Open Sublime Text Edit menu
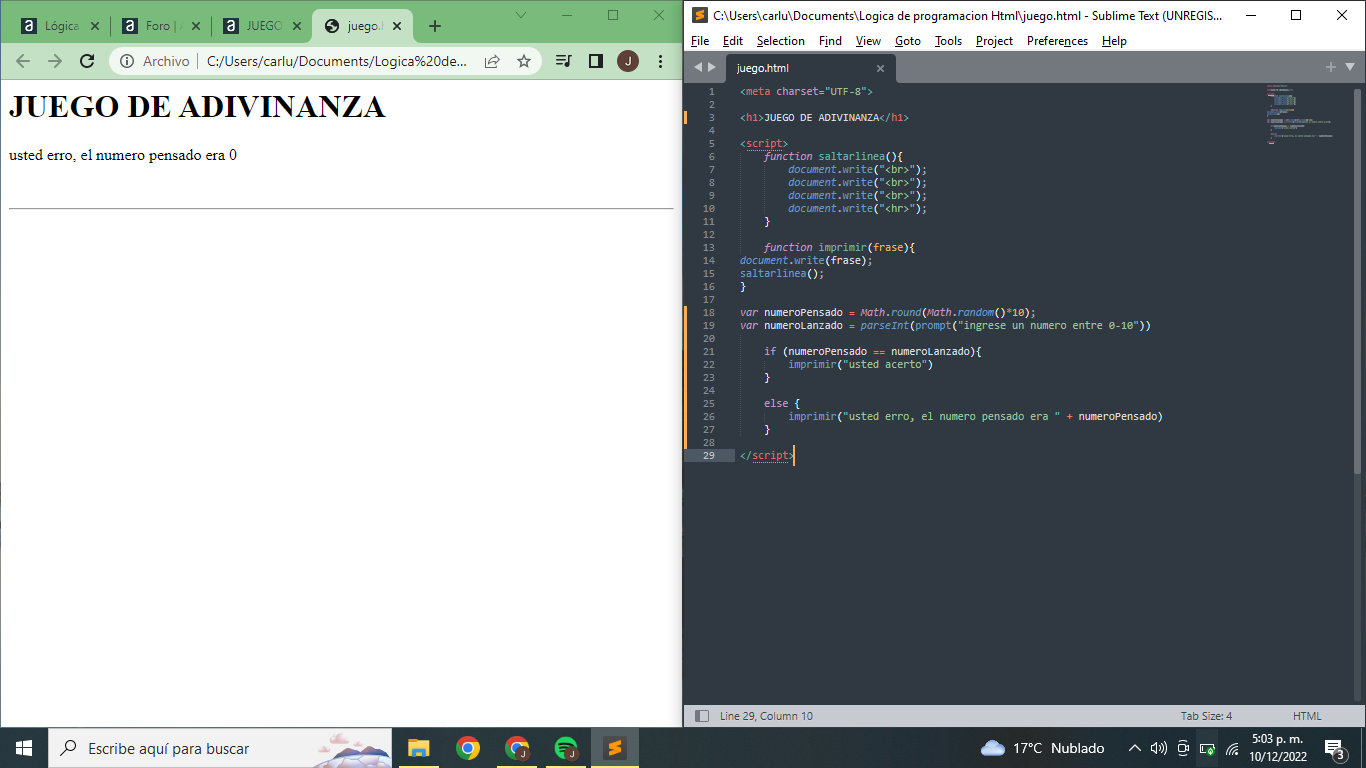The image size is (1366, 768). coord(733,41)
